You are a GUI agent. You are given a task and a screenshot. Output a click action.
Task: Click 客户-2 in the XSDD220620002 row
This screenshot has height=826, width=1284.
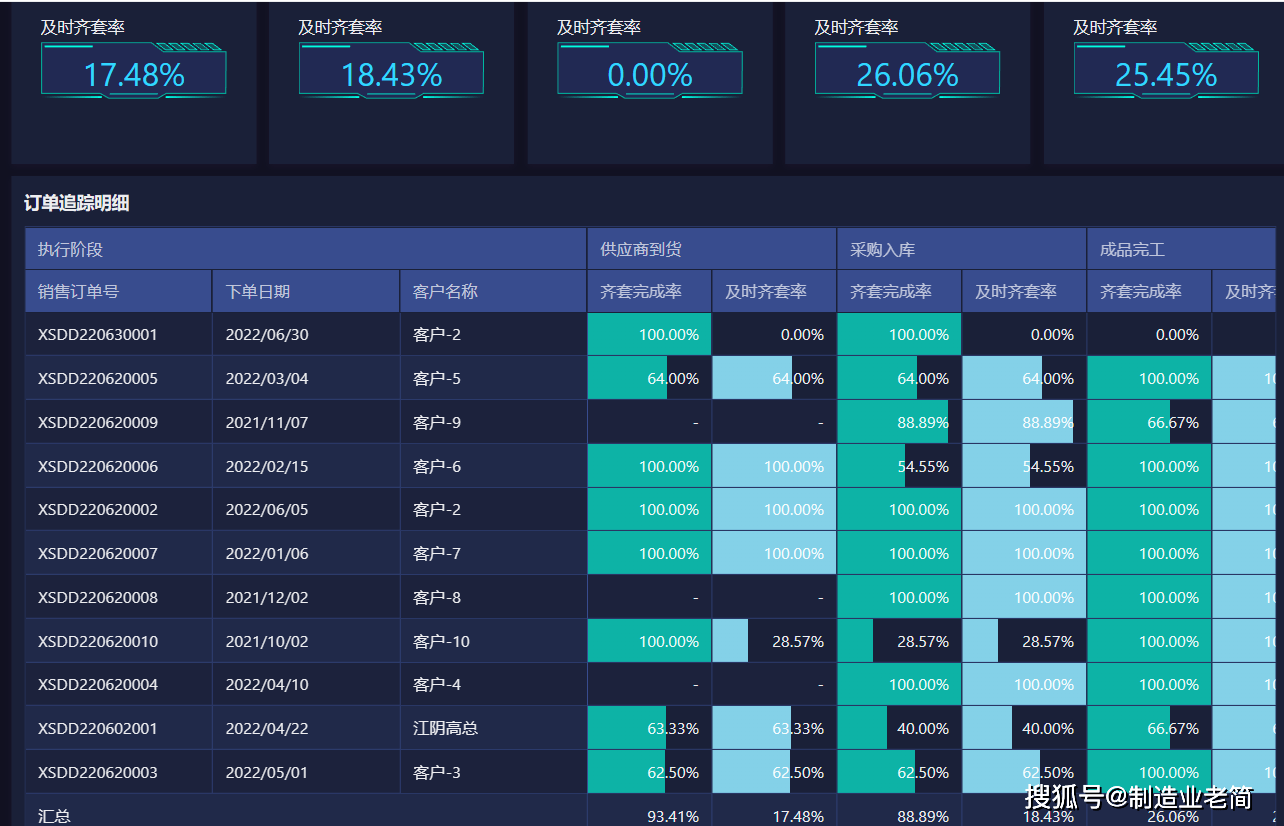437,510
